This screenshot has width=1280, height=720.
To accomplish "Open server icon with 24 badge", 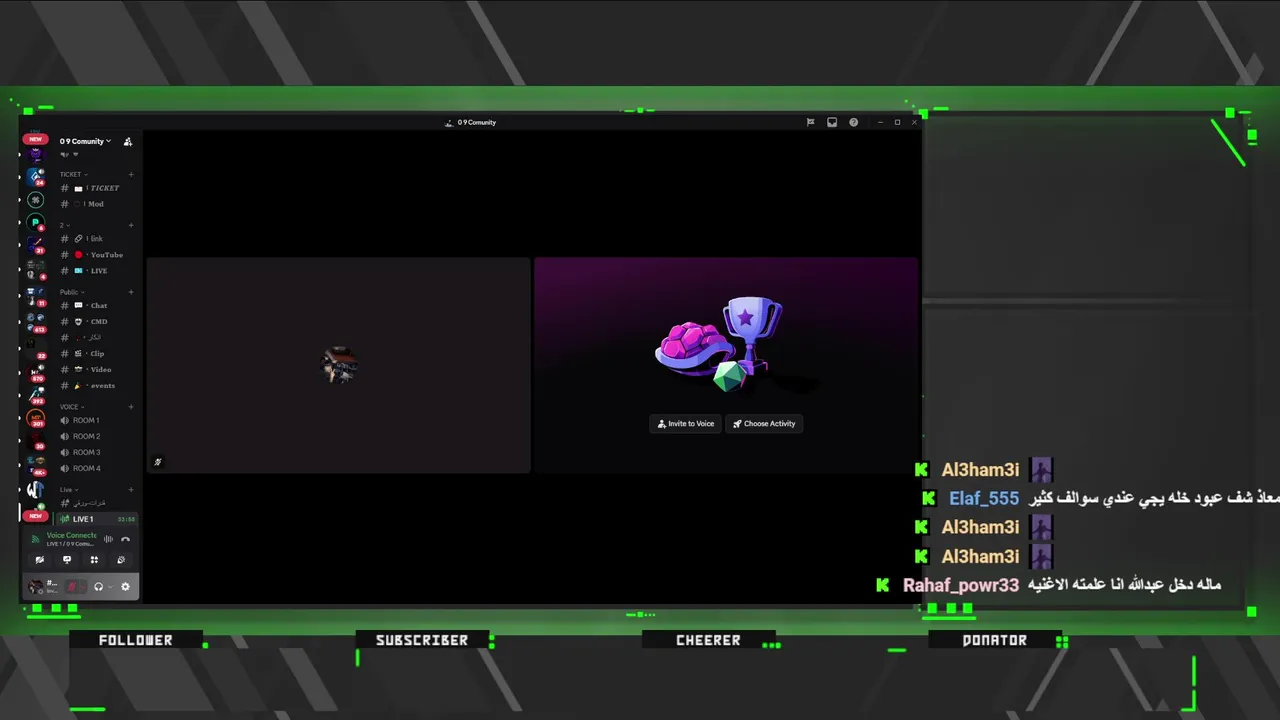I will click(x=36, y=176).
